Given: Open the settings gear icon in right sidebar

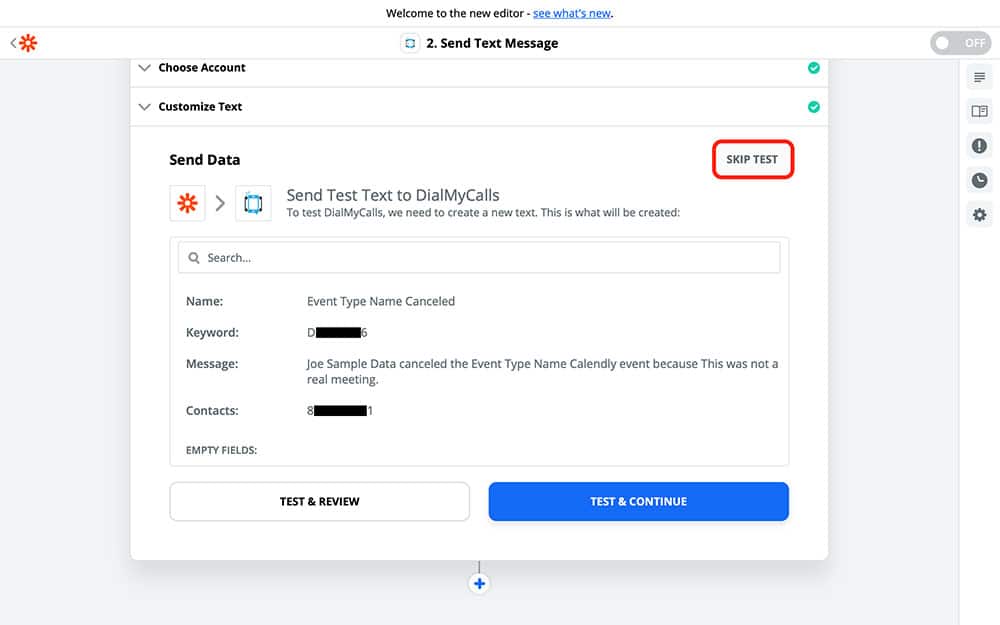Looking at the screenshot, I should (x=979, y=215).
